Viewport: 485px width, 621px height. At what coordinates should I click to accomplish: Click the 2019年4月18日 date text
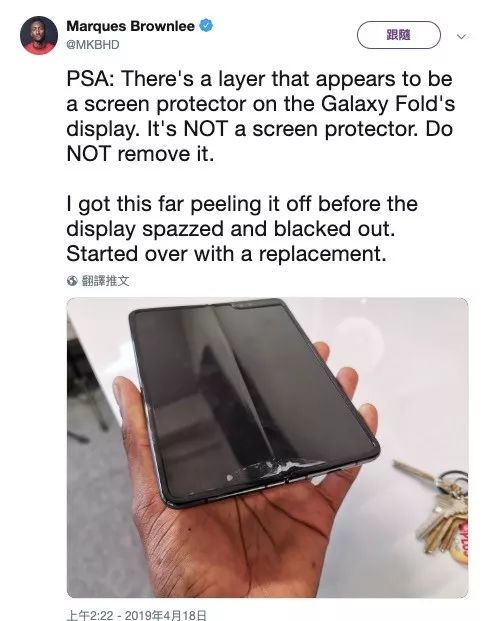coord(165,615)
